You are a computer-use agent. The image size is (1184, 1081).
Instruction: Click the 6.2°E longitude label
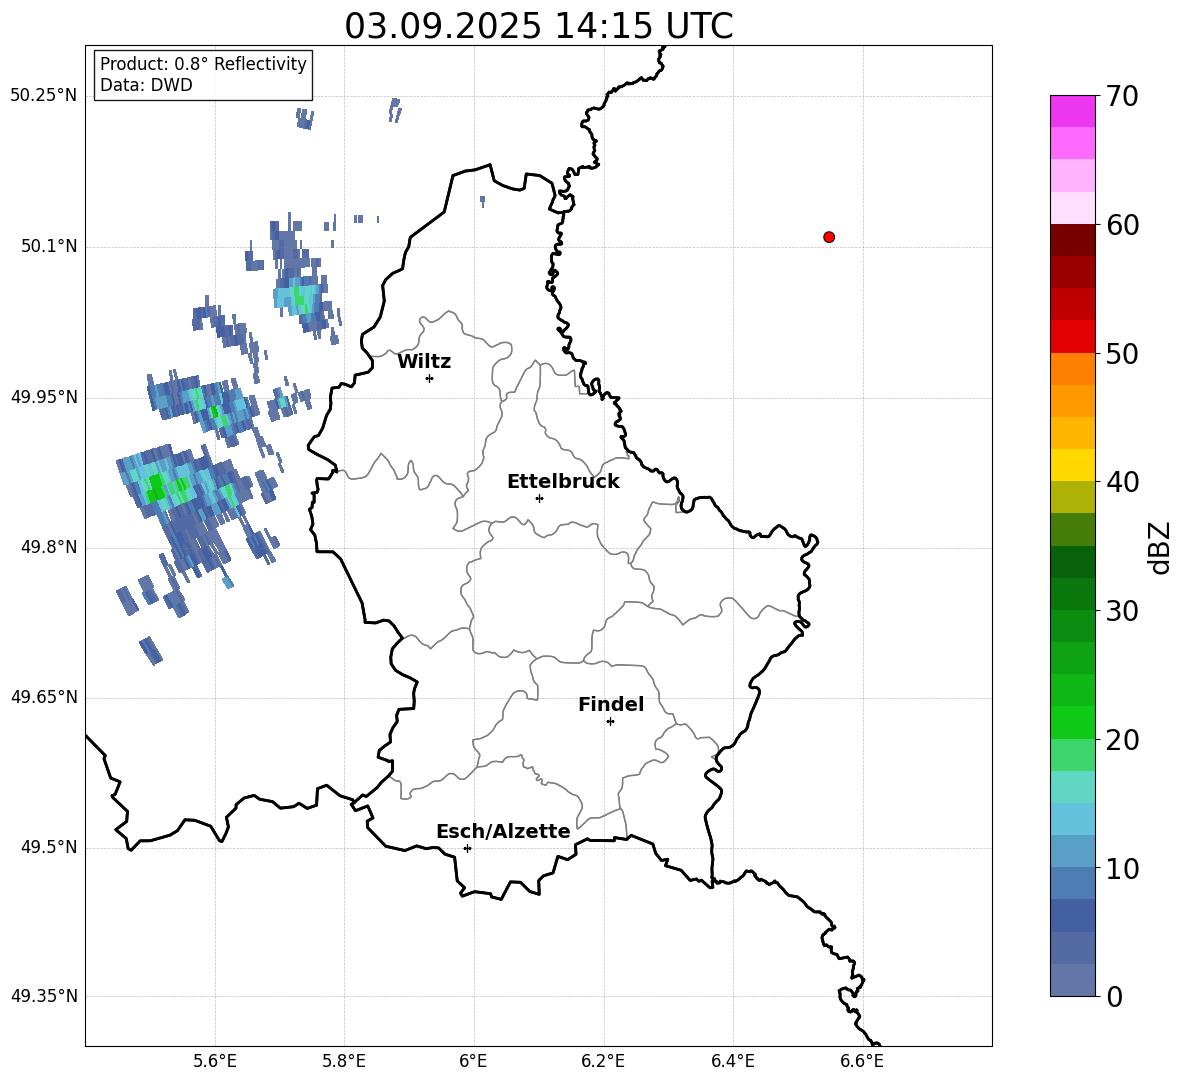coord(603,1061)
